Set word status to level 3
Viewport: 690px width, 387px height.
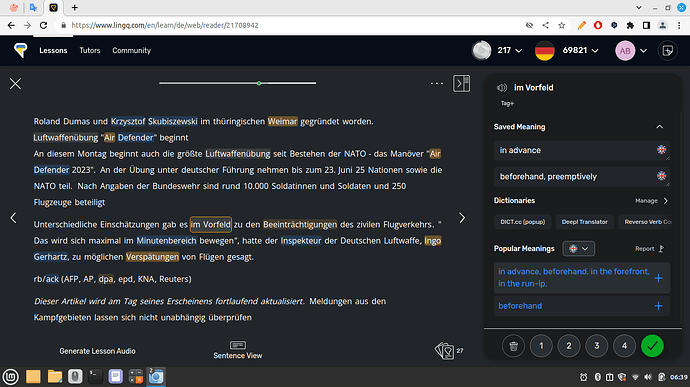point(597,346)
